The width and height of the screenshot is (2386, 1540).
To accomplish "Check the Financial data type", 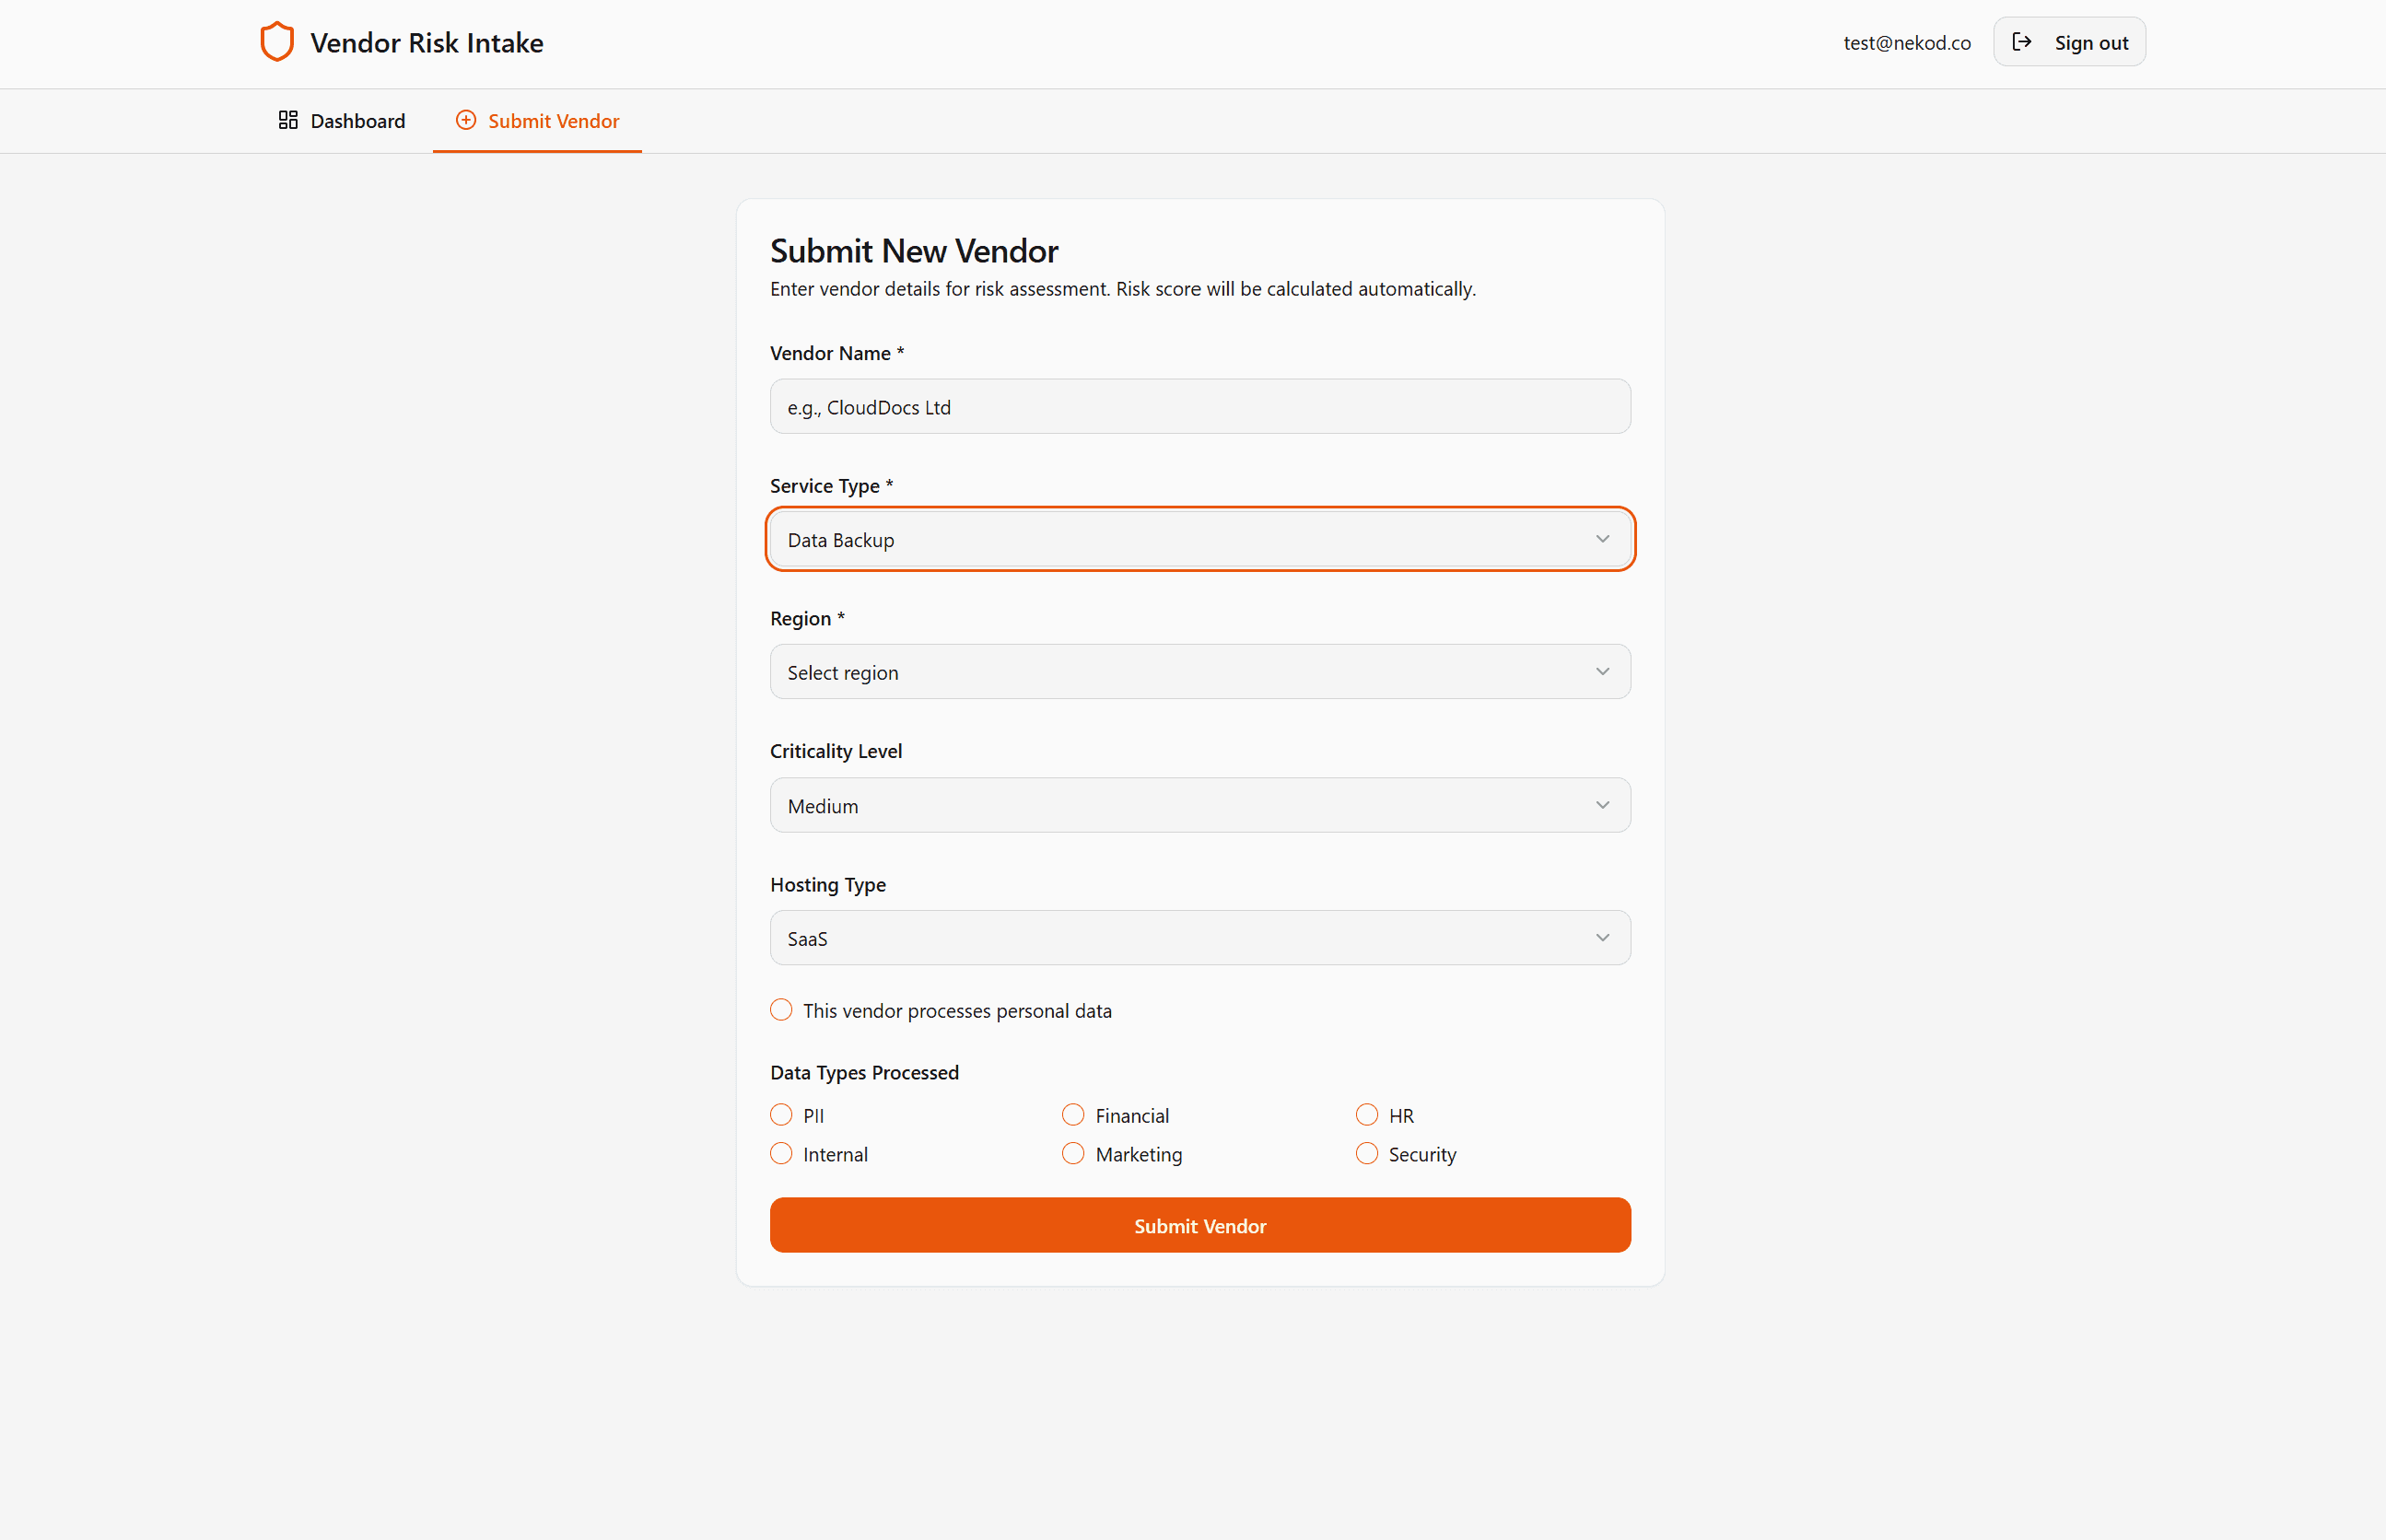I will coord(1073,1115).
